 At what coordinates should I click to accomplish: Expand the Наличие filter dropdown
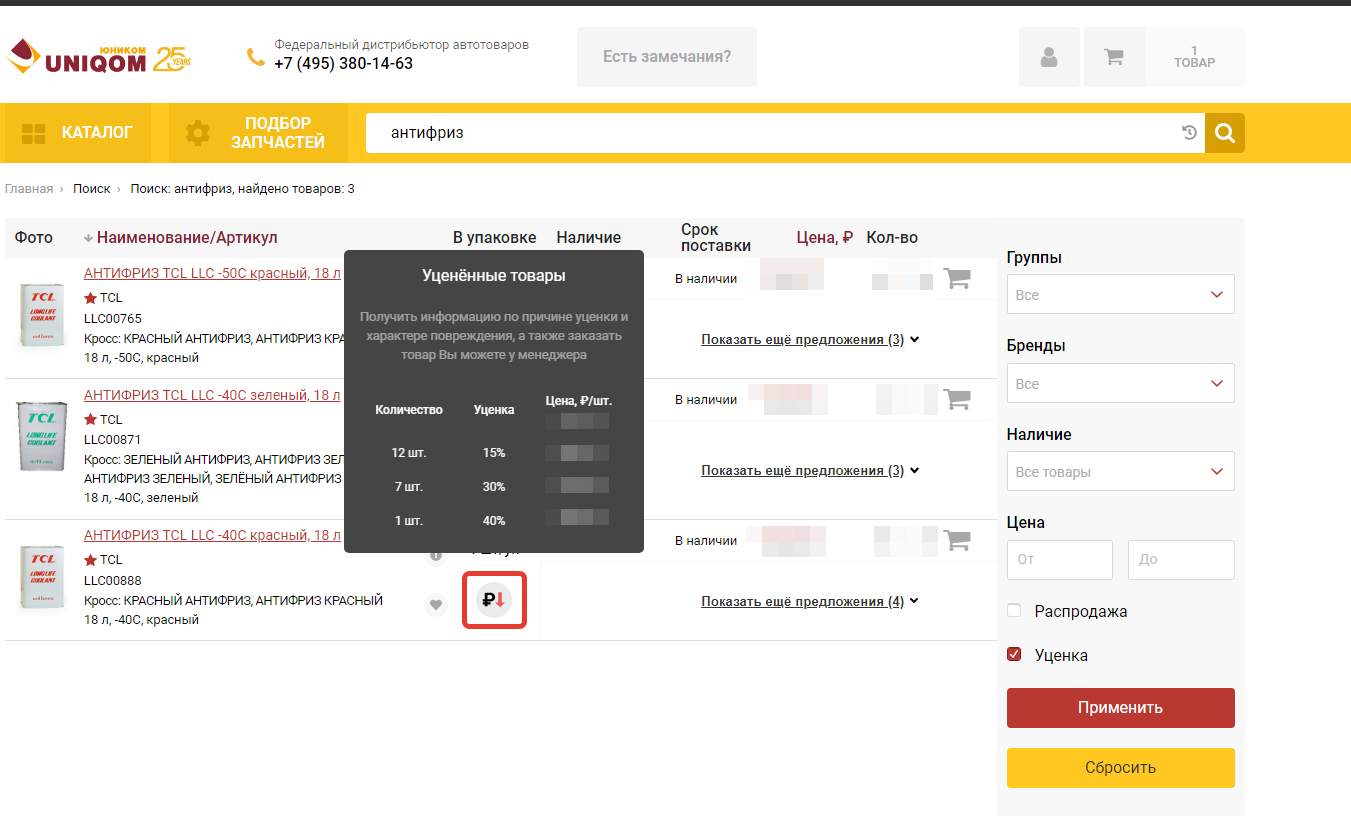point(1120,472)
